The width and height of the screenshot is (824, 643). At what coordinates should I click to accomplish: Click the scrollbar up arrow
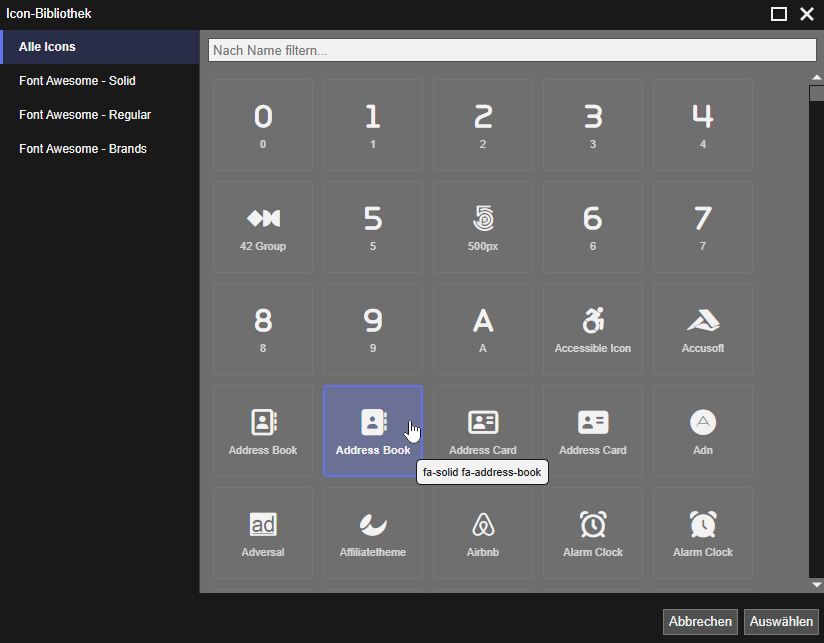816,77
